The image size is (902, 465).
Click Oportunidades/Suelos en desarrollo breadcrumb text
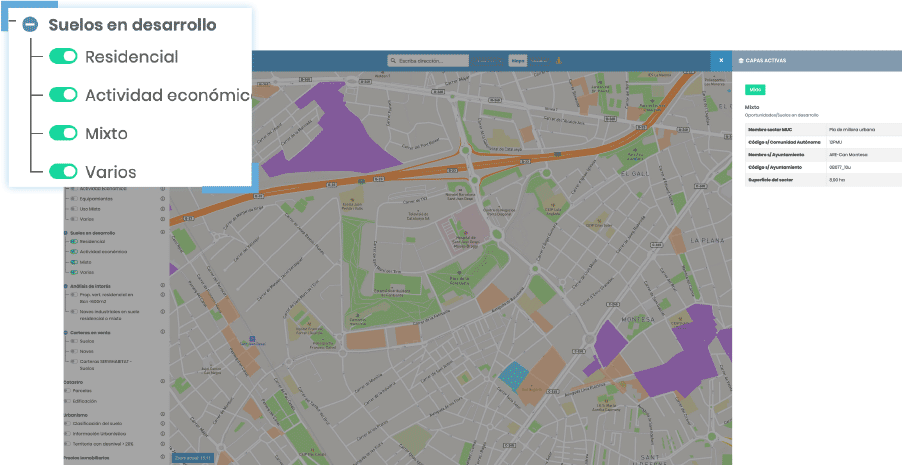click(x=782, y=116)
